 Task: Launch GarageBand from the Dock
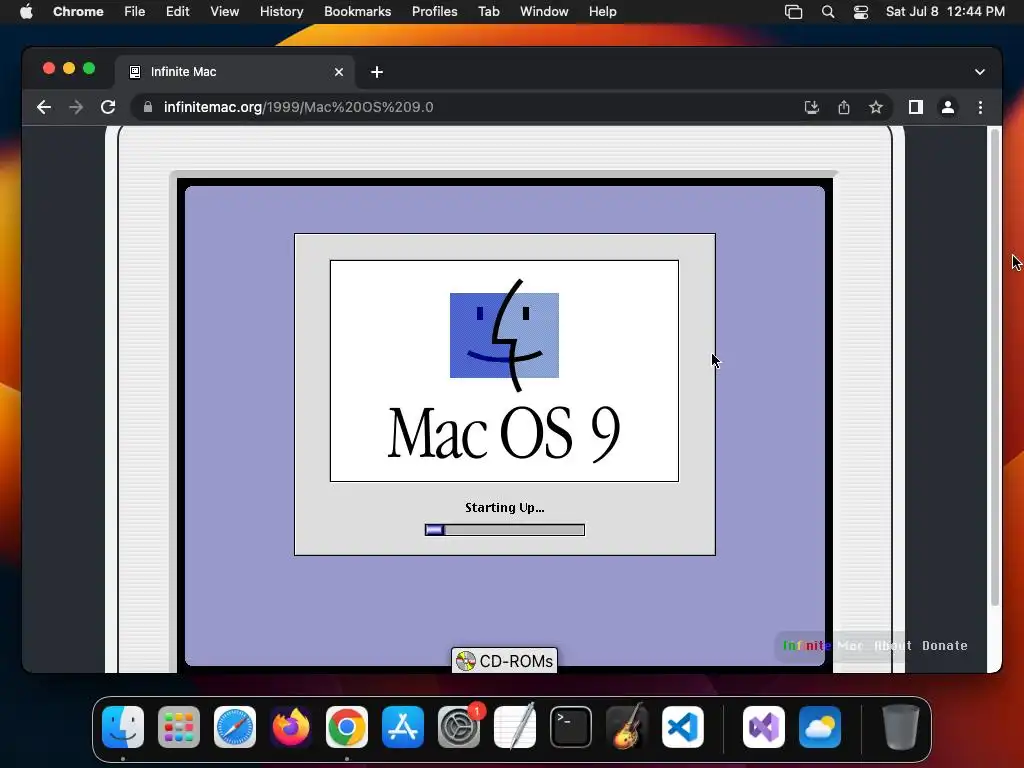(x=627, y=727)
